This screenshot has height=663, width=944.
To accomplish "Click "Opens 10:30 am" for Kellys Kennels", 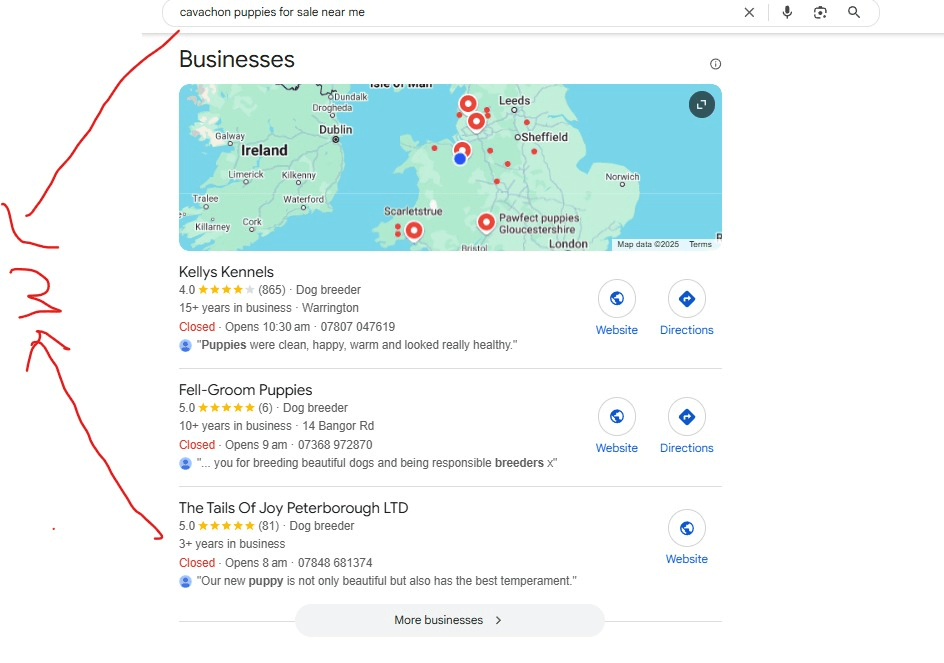I will (267, 327).
